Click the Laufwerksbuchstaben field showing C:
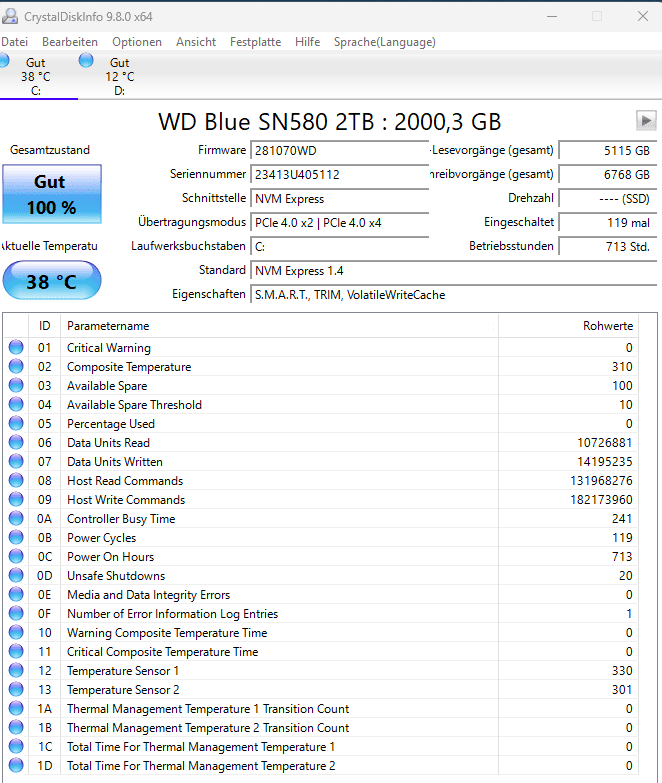662x783 pixels. coord(339,246)
